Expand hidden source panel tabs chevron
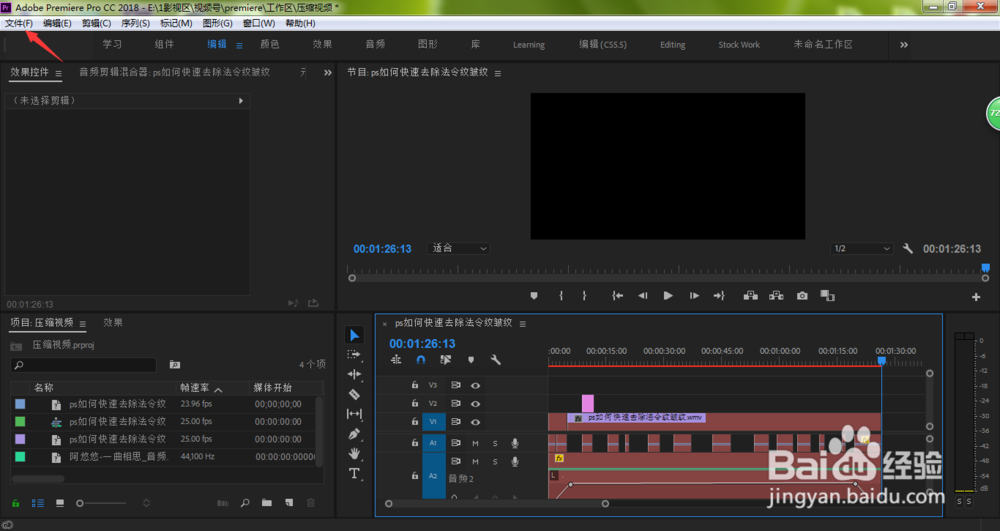Viewport: 1000px width, 531px height. pyautogui.click(x=327, y=73)
